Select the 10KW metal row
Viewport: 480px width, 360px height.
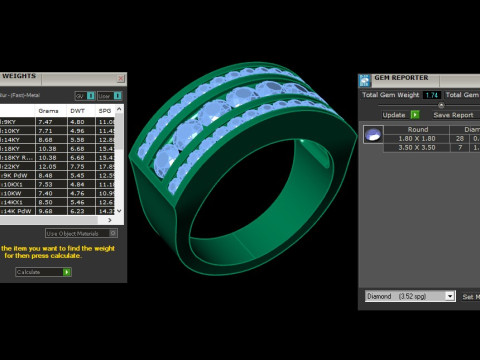57,193
